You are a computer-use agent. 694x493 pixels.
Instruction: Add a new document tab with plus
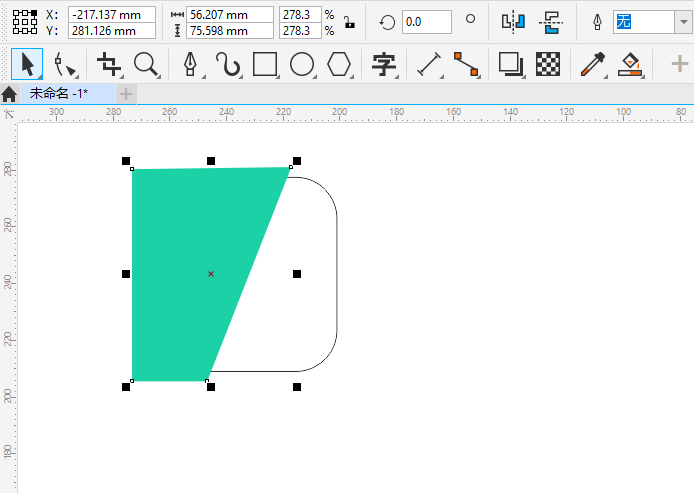pyautogui.click(x=127, y=93)
